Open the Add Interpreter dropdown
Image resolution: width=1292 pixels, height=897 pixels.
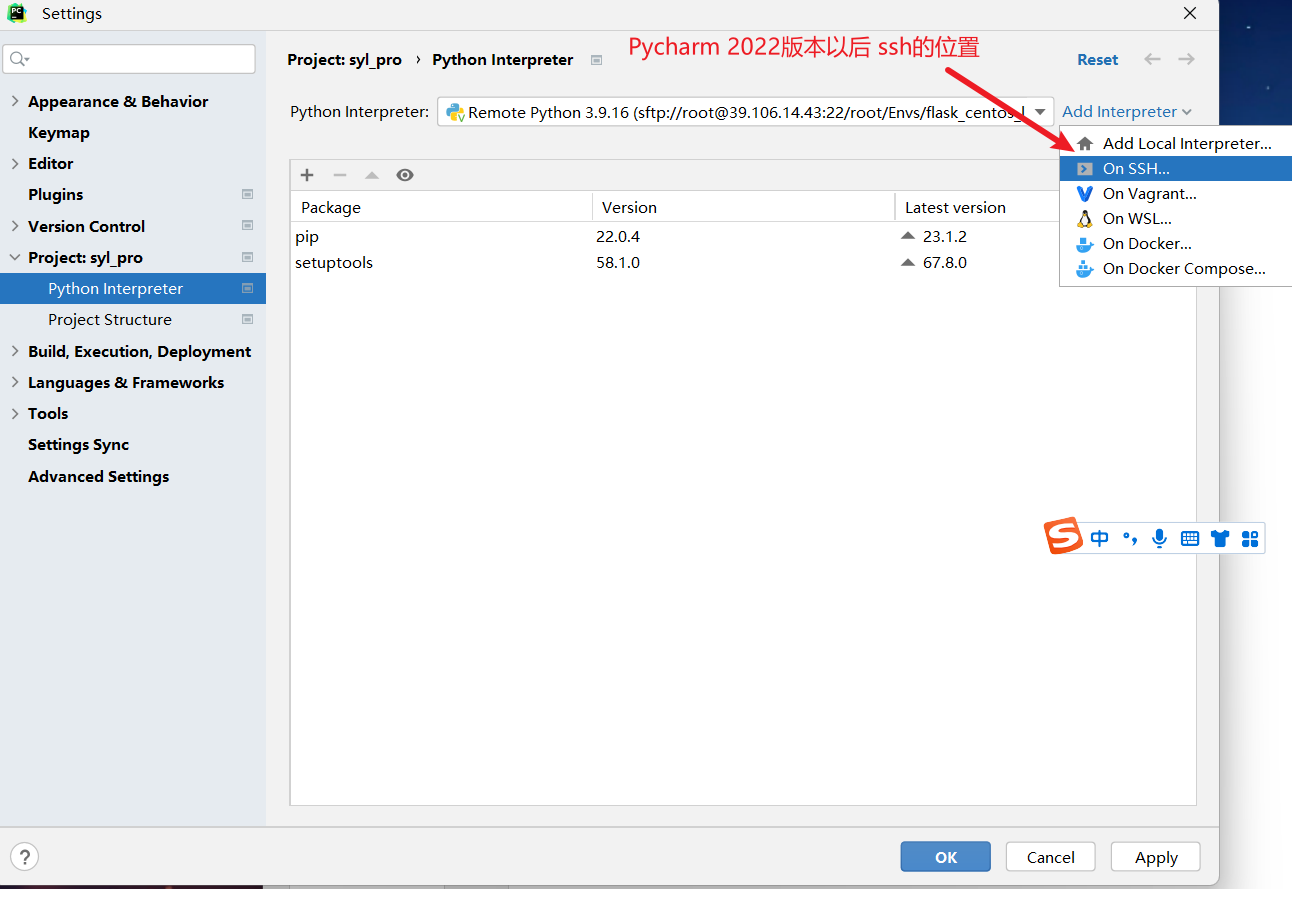point(1121,111)
